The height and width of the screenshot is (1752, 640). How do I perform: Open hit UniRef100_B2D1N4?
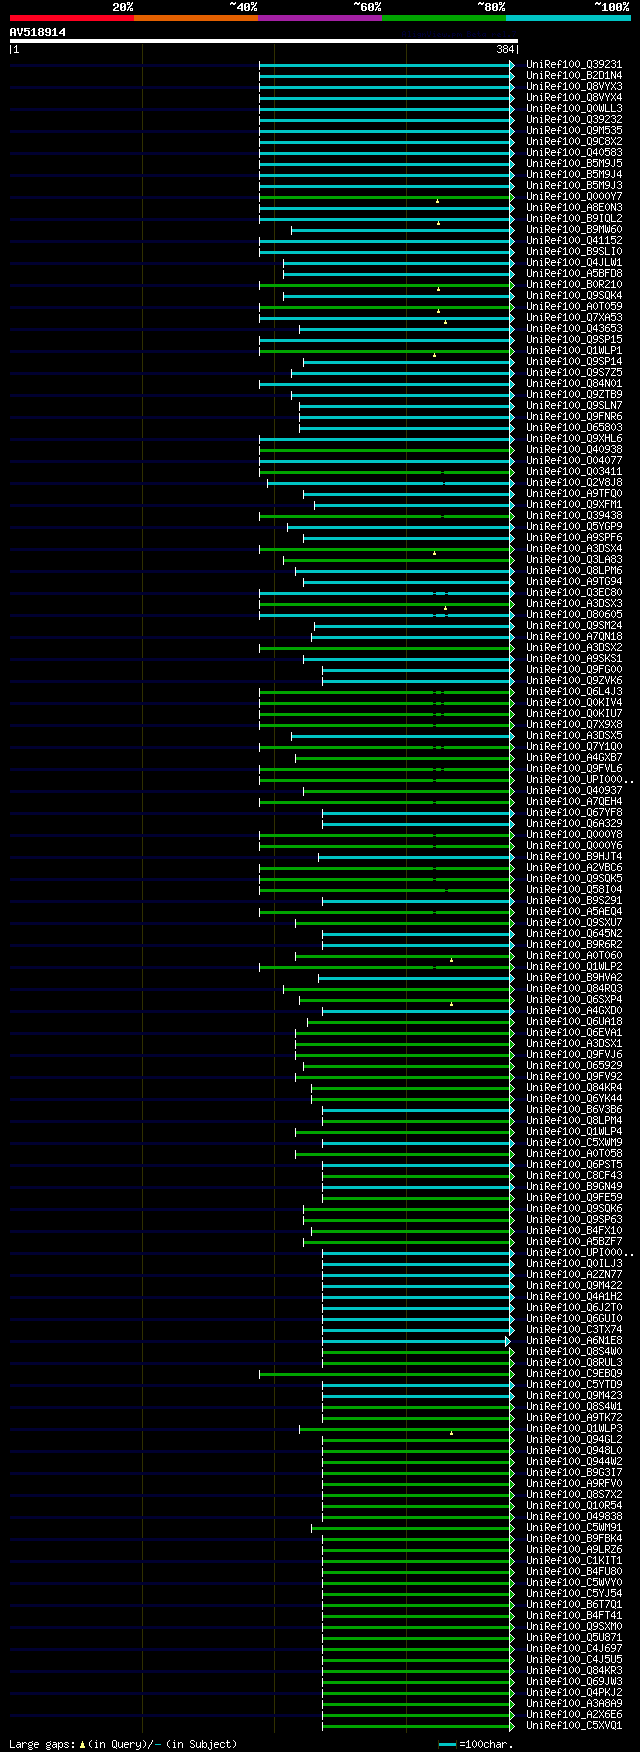pyautogui.click(x=574, y=76)
